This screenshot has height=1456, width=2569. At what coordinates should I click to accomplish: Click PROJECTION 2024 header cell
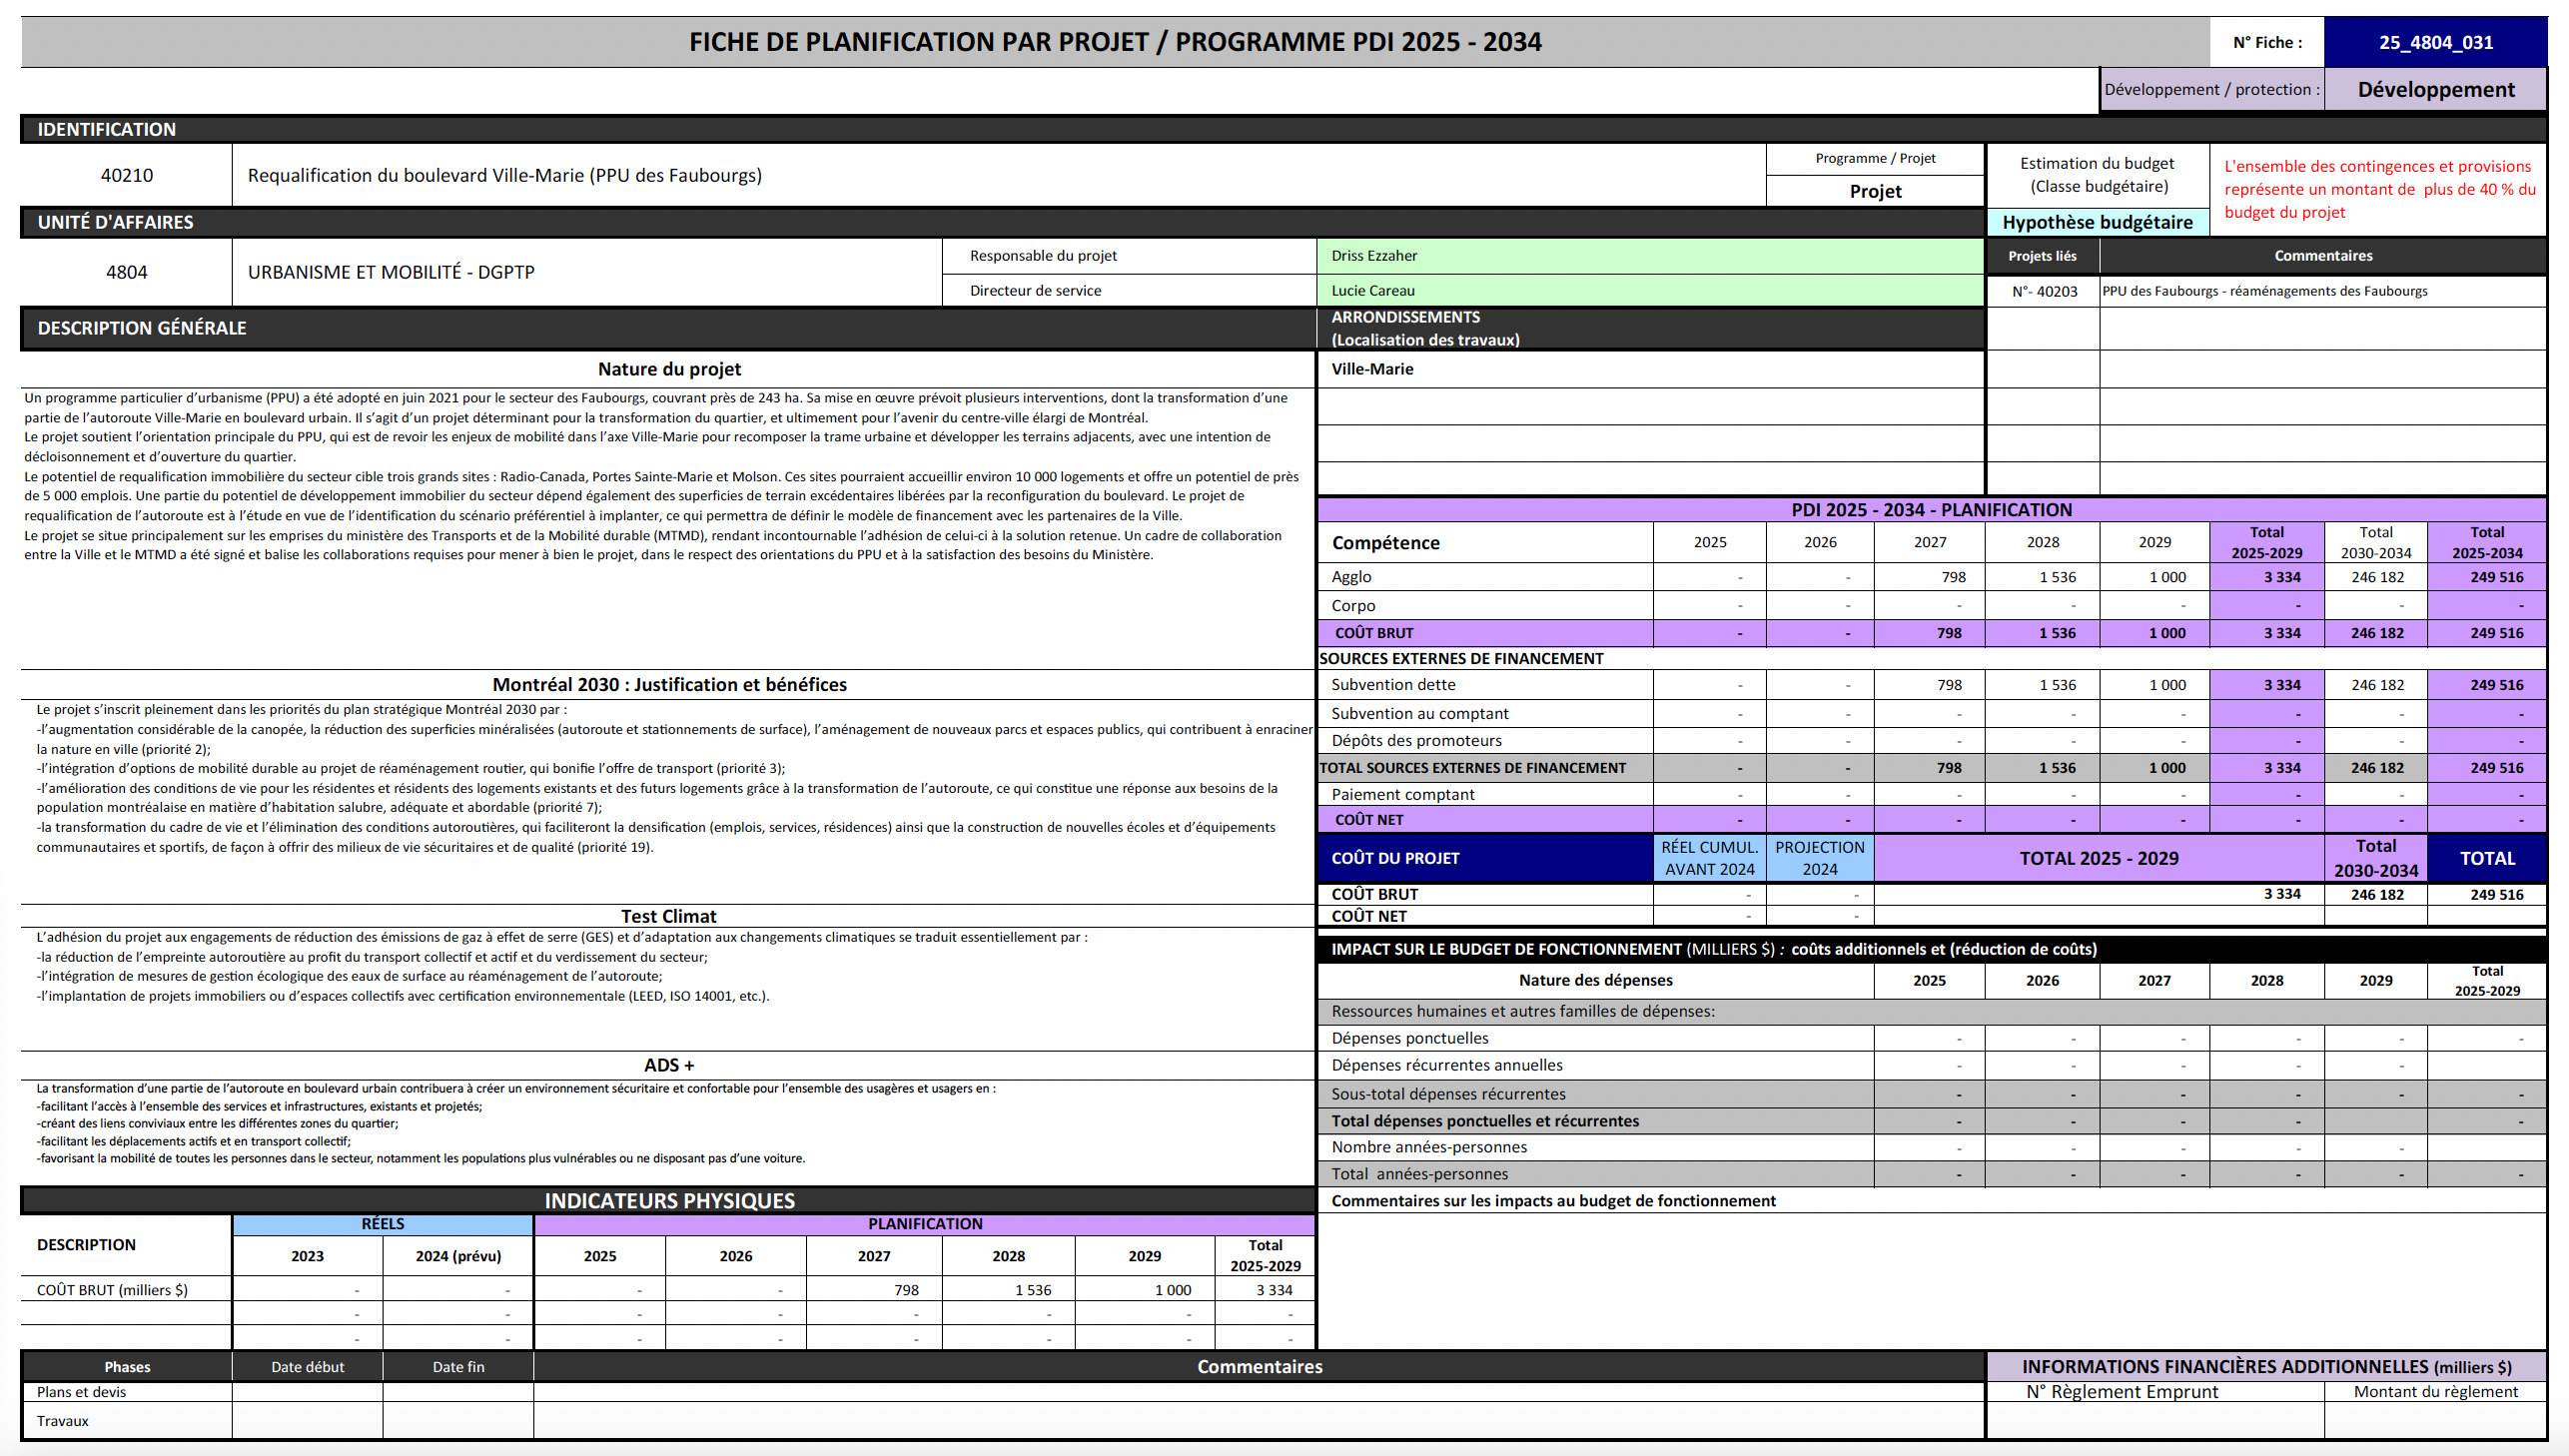(1819, 858)
